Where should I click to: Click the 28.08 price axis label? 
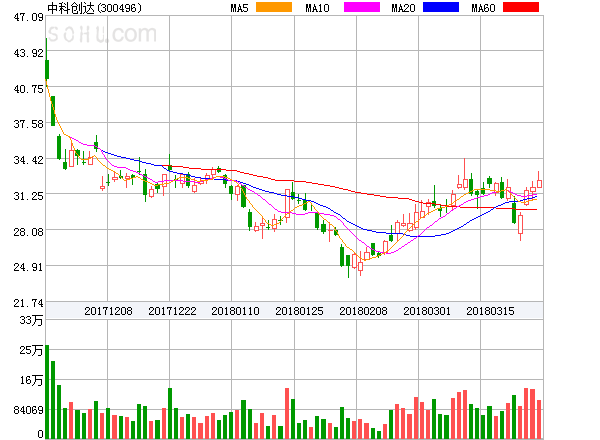29,231
